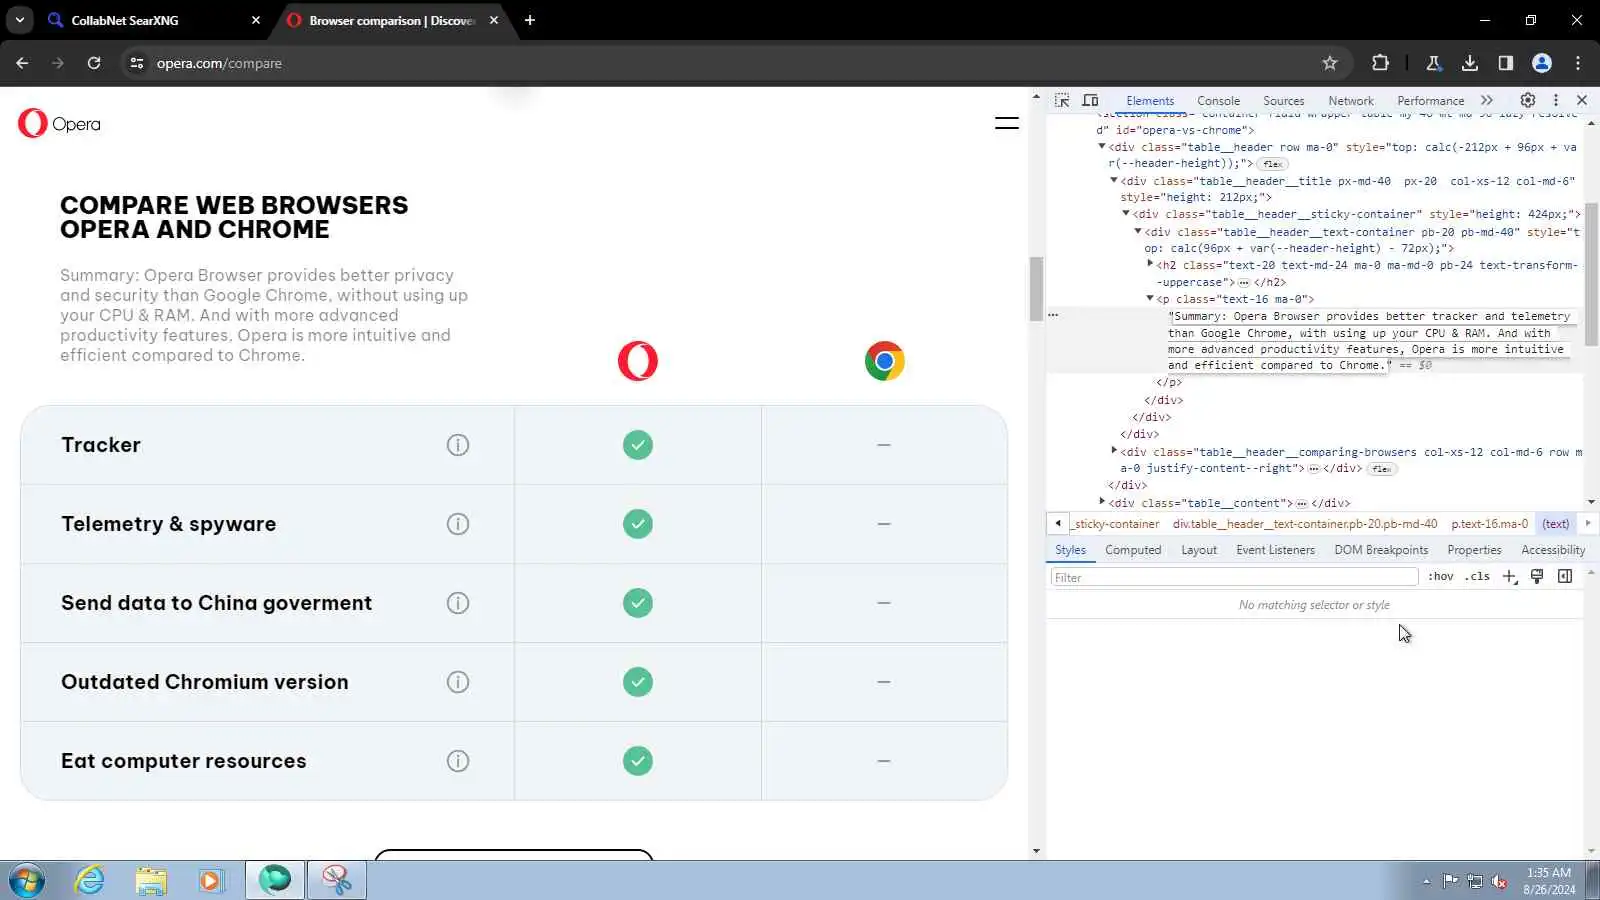Click the Google Chrome column icon

click(885, 361)
